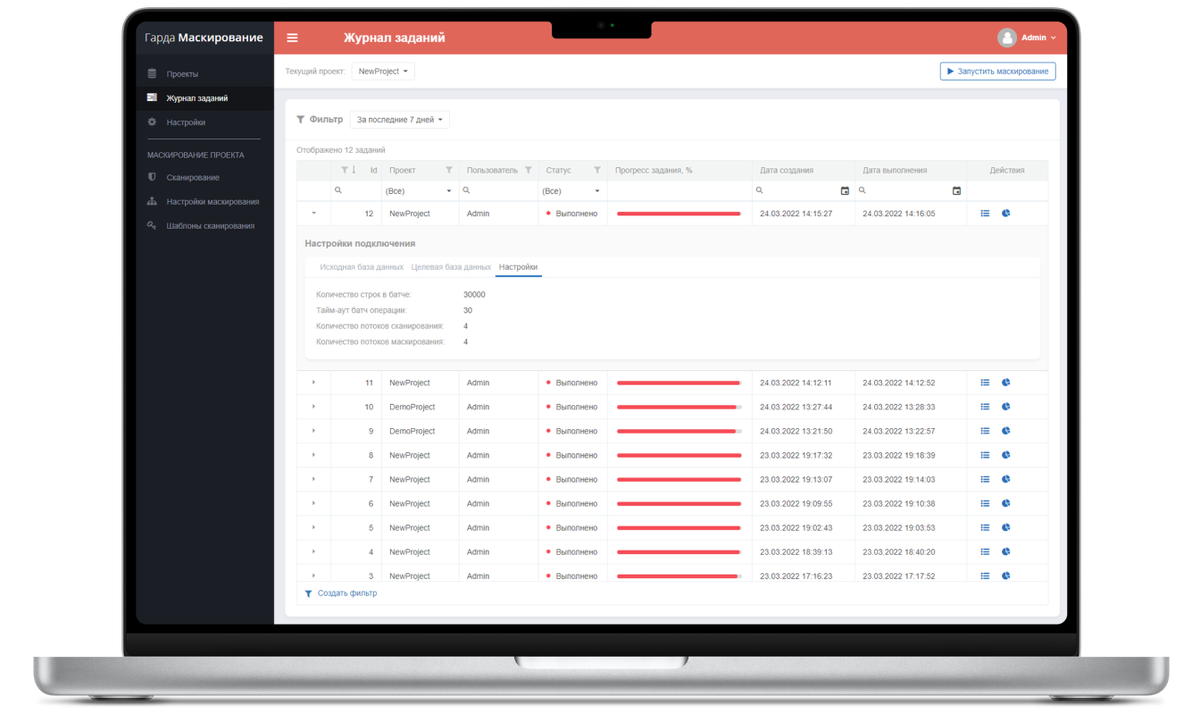Image resolution: width=1200 pixels, height=715 pixels.
Task: Collapse the expanded row 12
Action: point(314,213)
